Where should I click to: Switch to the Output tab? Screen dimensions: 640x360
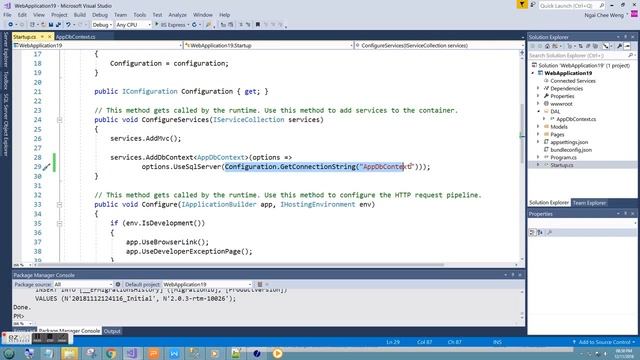pyautogui.click(x=112, y=331)
